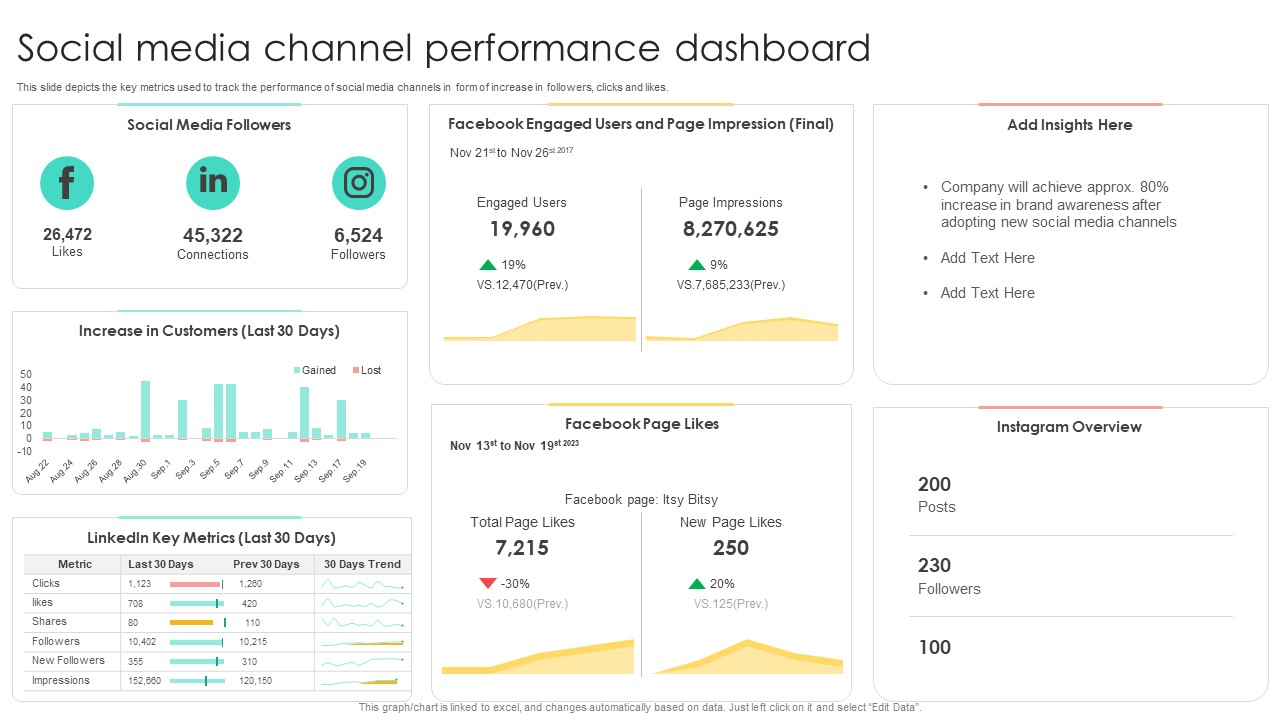Click the New Followers row label
This screenshot has width=1280, height=720.
68,661
